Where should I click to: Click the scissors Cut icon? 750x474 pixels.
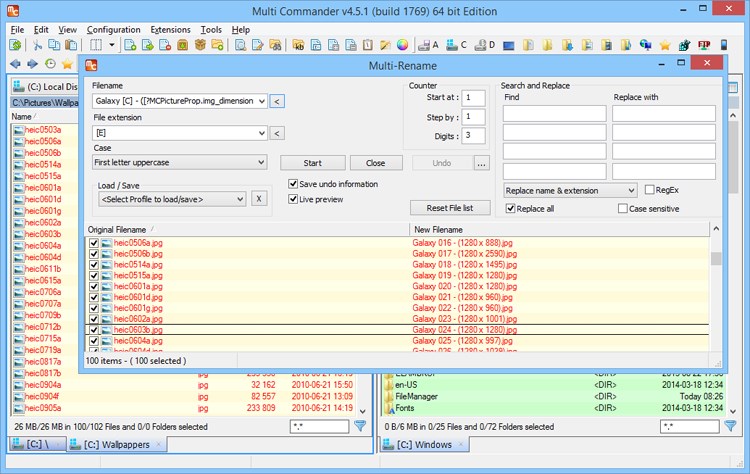37,45
